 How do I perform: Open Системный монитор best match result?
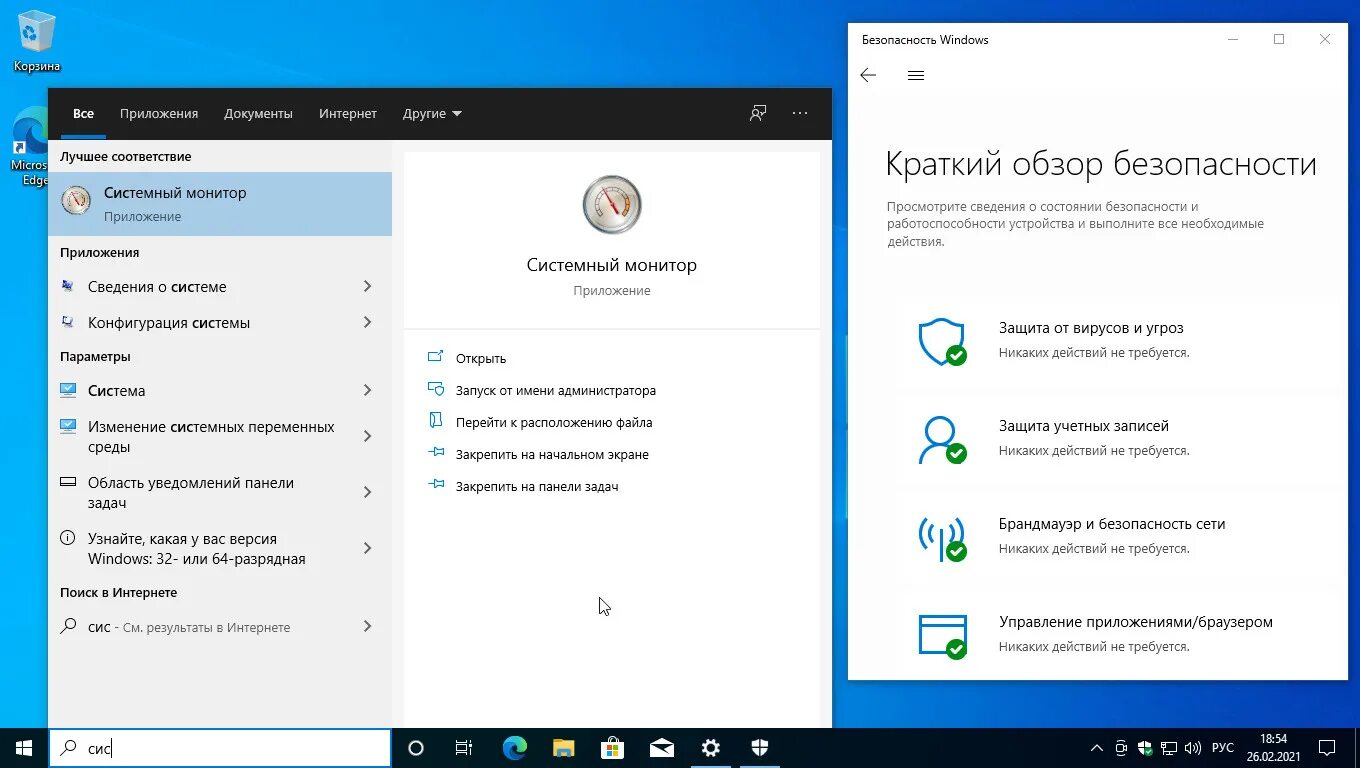pyautogui.click(x=220, y=204)
